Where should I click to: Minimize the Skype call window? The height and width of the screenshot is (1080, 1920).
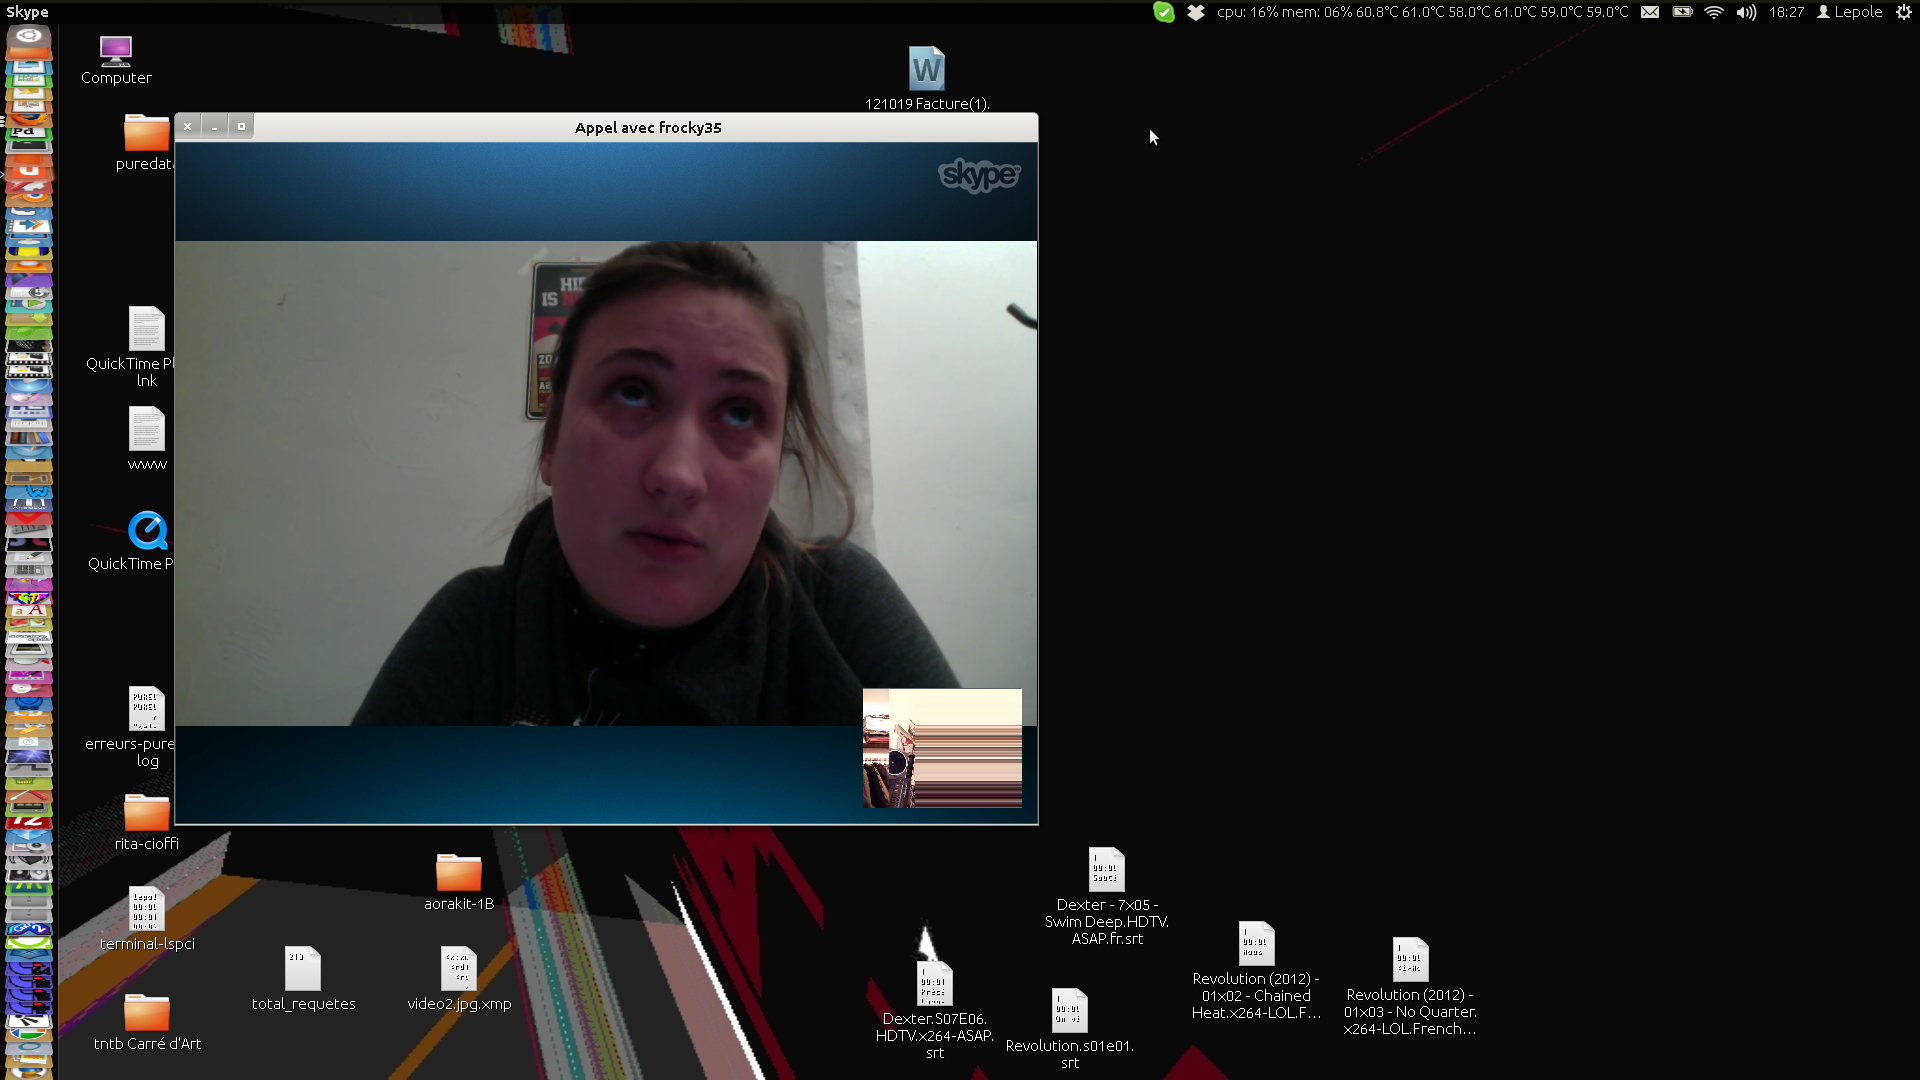(214, 127)
